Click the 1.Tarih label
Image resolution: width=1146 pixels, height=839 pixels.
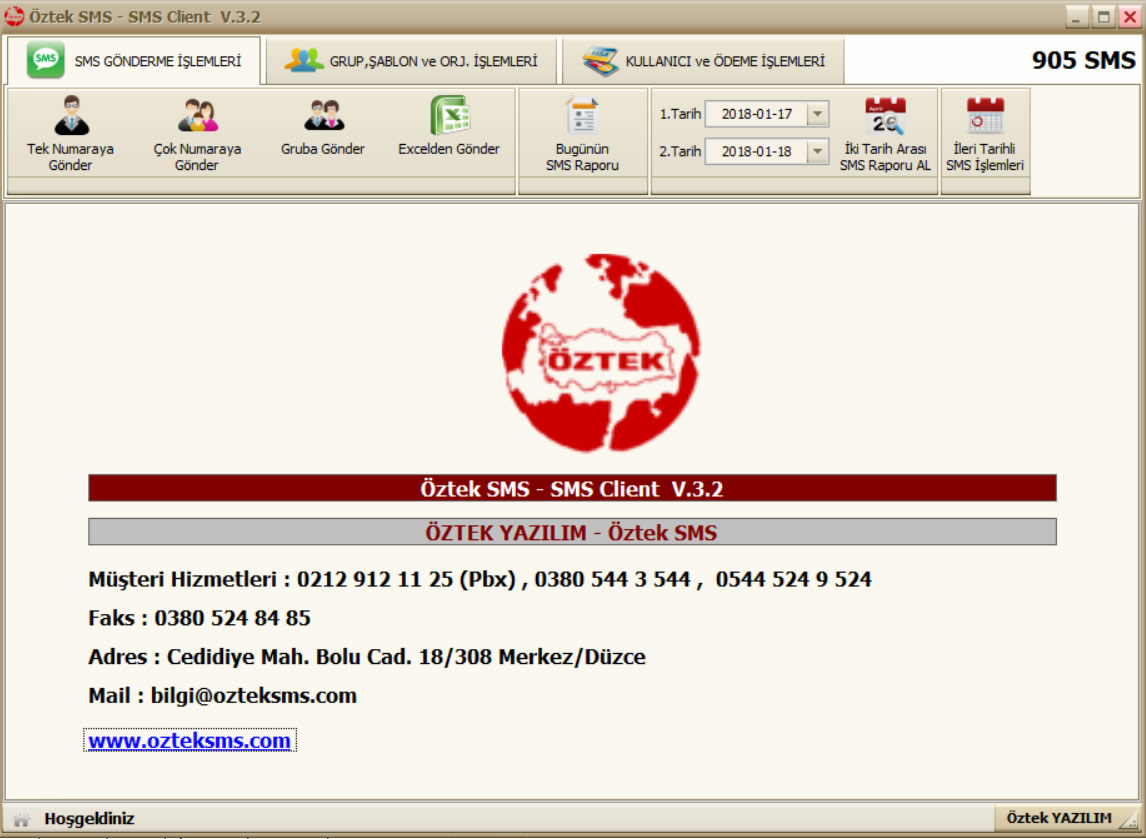coord(680,114)
